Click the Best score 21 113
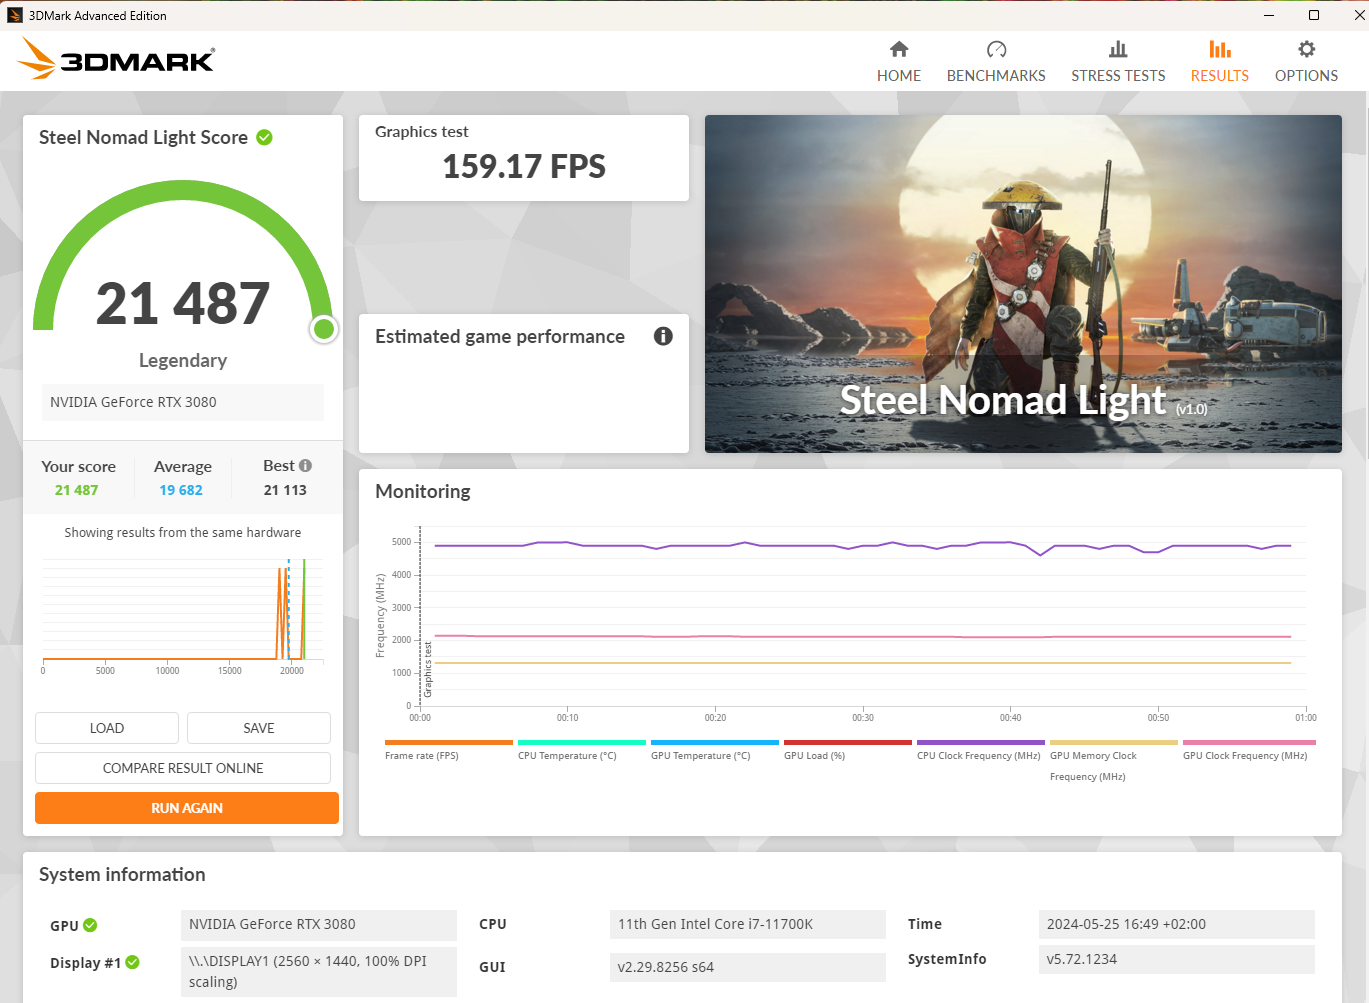Screen dimensions: 1369x1003 pos(285,490)
